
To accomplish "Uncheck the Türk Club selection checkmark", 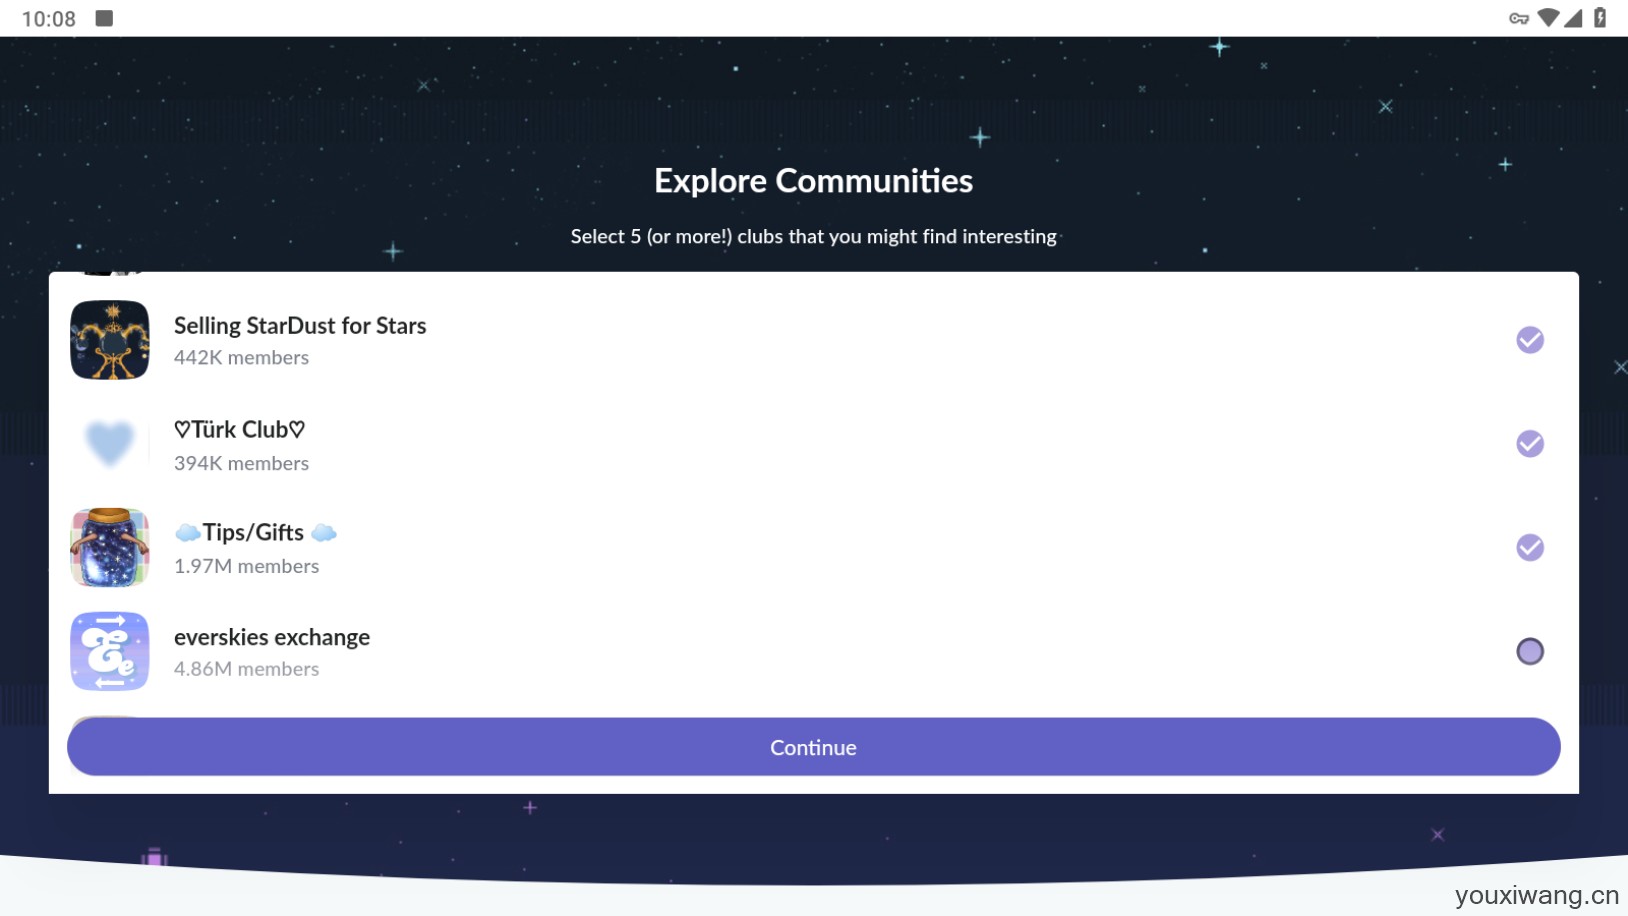I will coord(1529,444).
